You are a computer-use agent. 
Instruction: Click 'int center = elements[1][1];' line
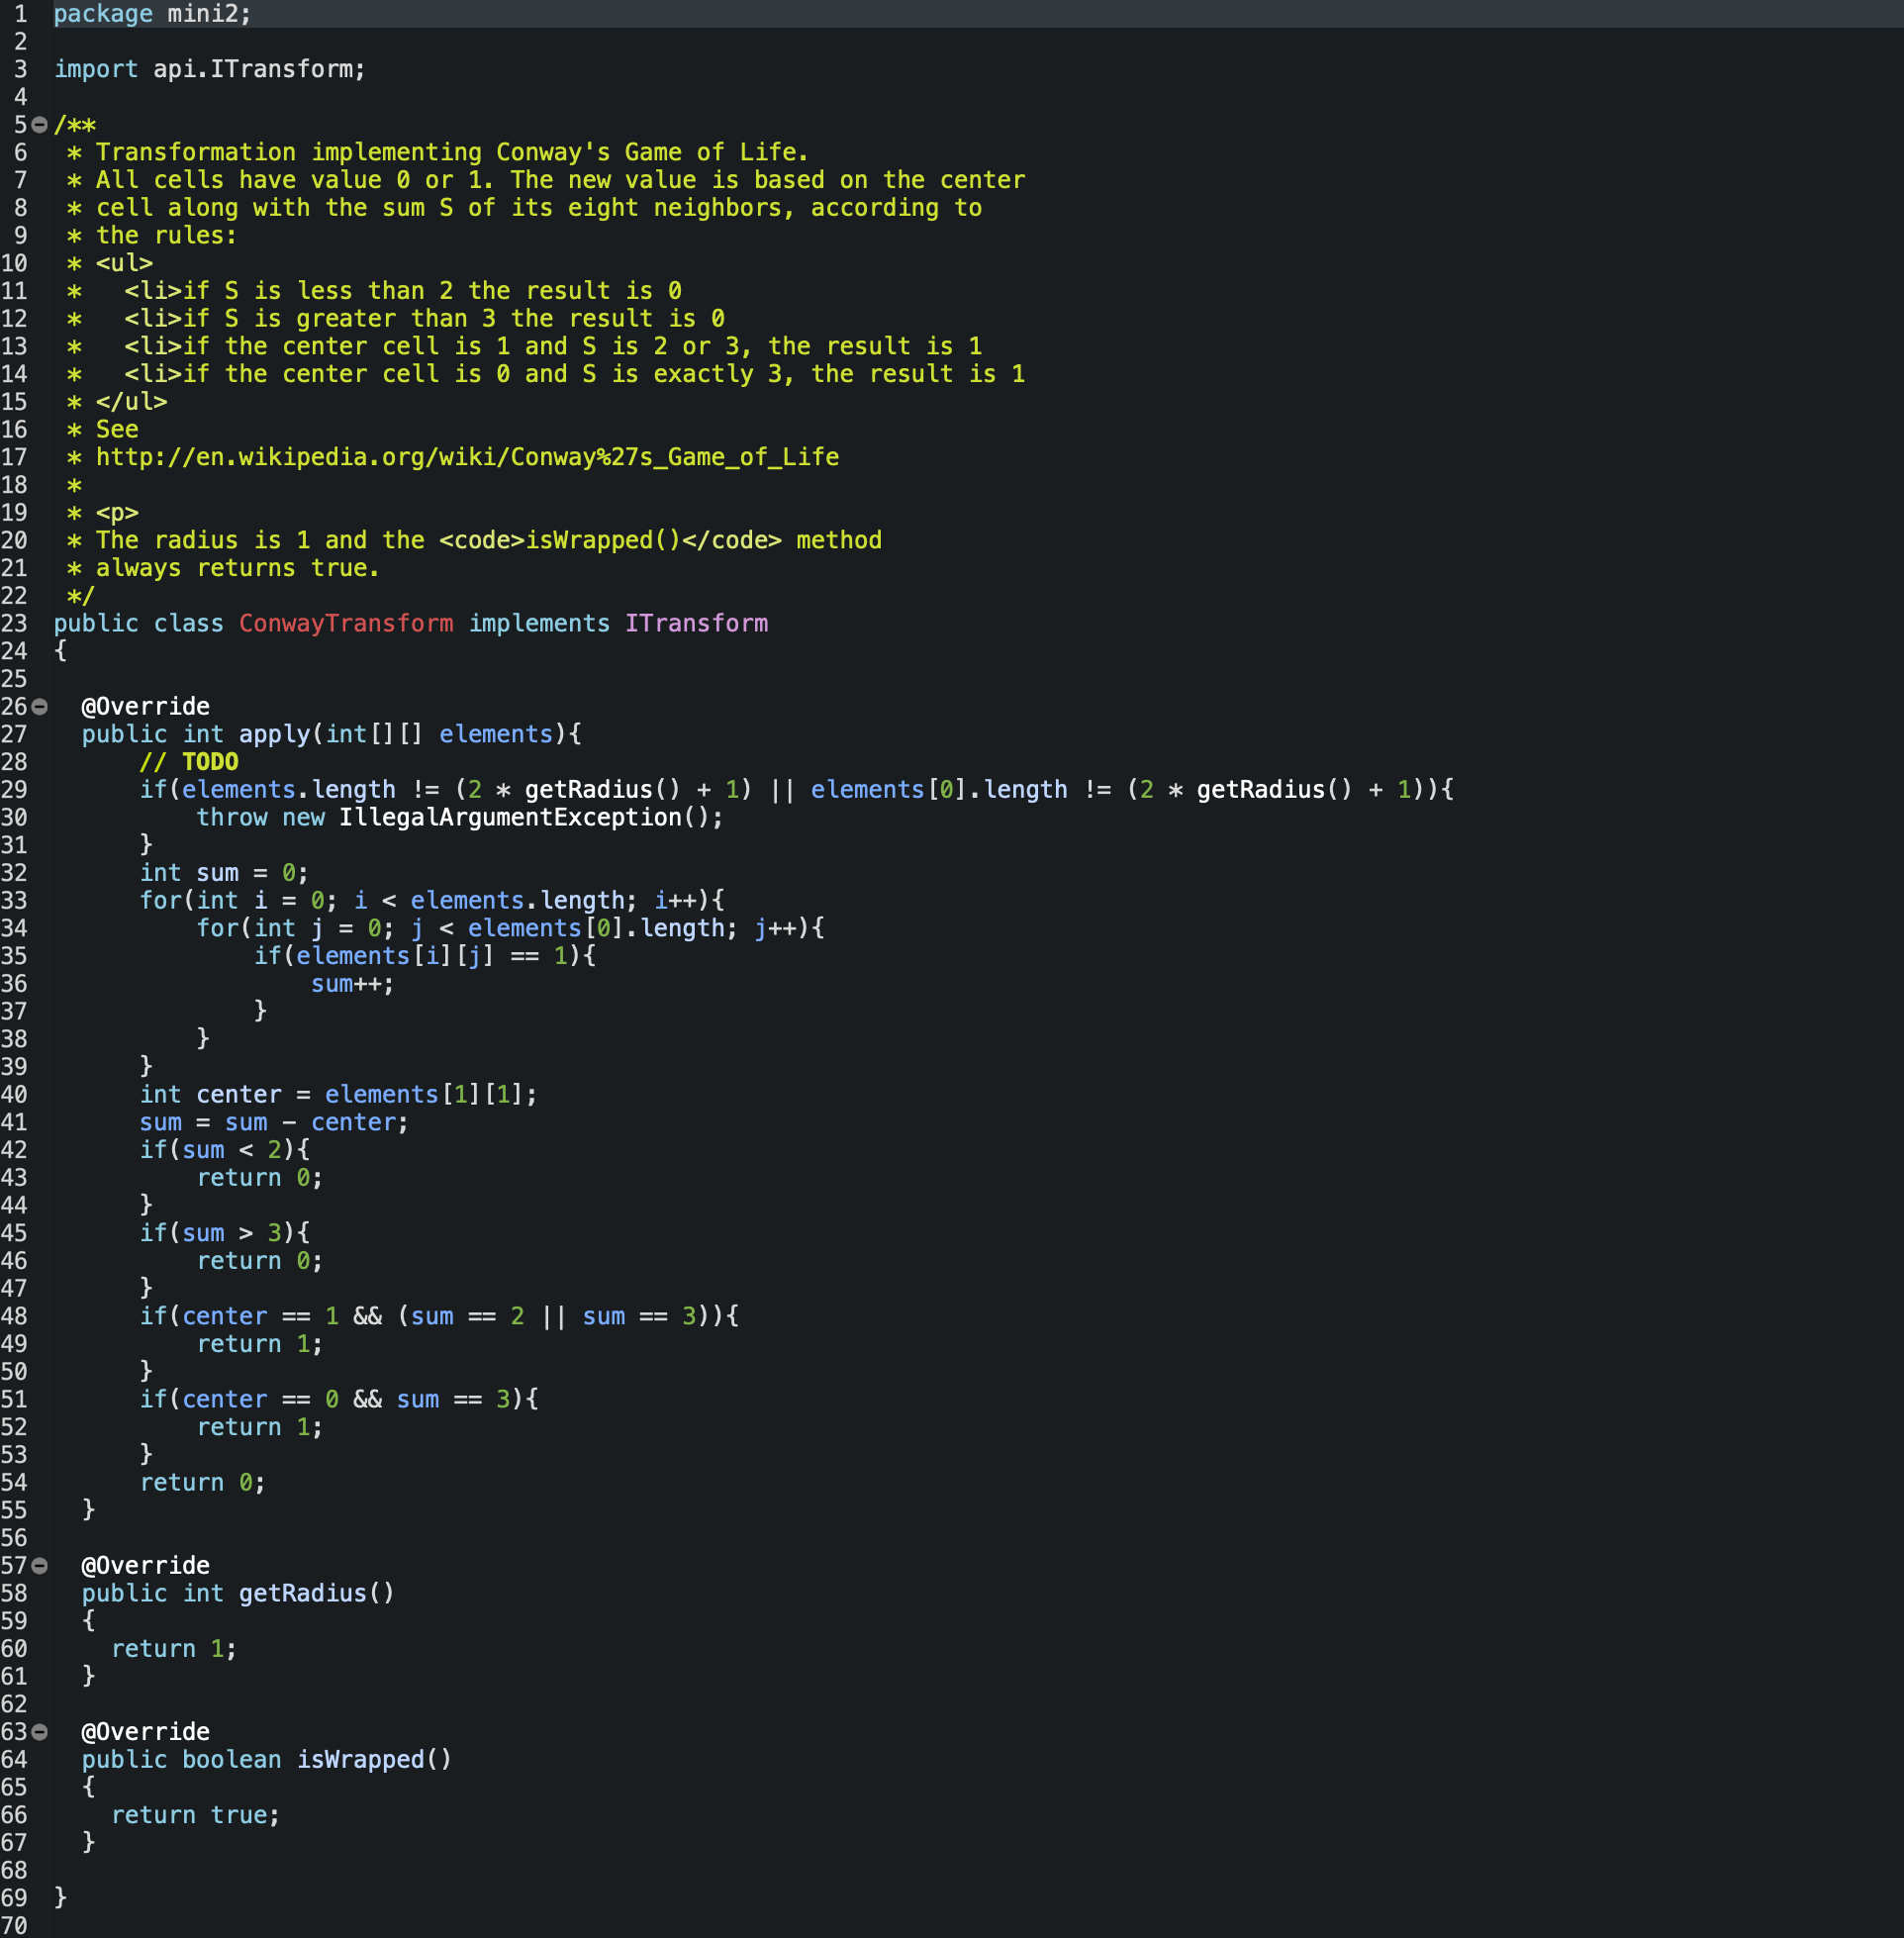click(x=338, y=1095)
